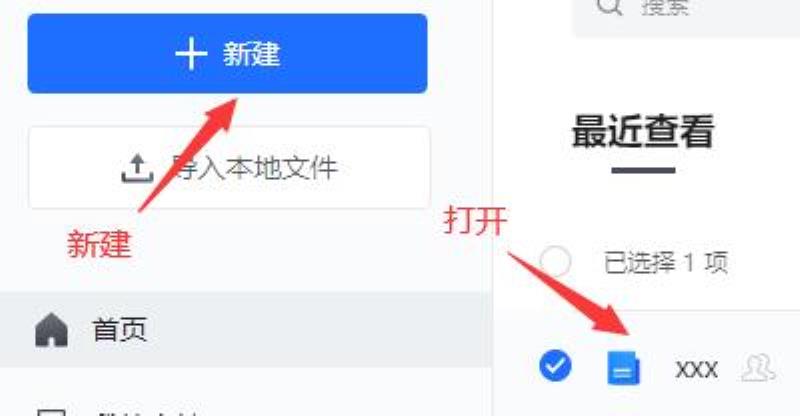Click the blue 新建 button

click(x=228, y=54)
